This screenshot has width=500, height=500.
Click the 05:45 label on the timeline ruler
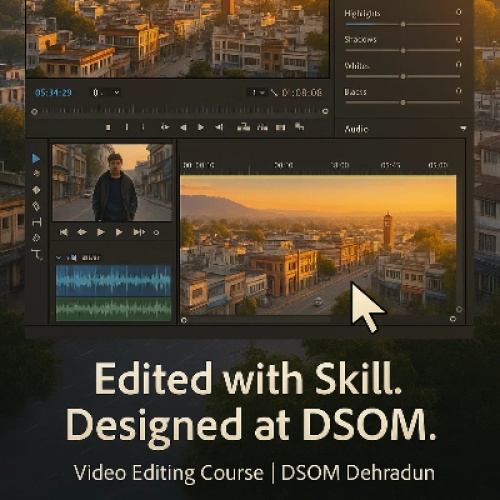(390, 165)
